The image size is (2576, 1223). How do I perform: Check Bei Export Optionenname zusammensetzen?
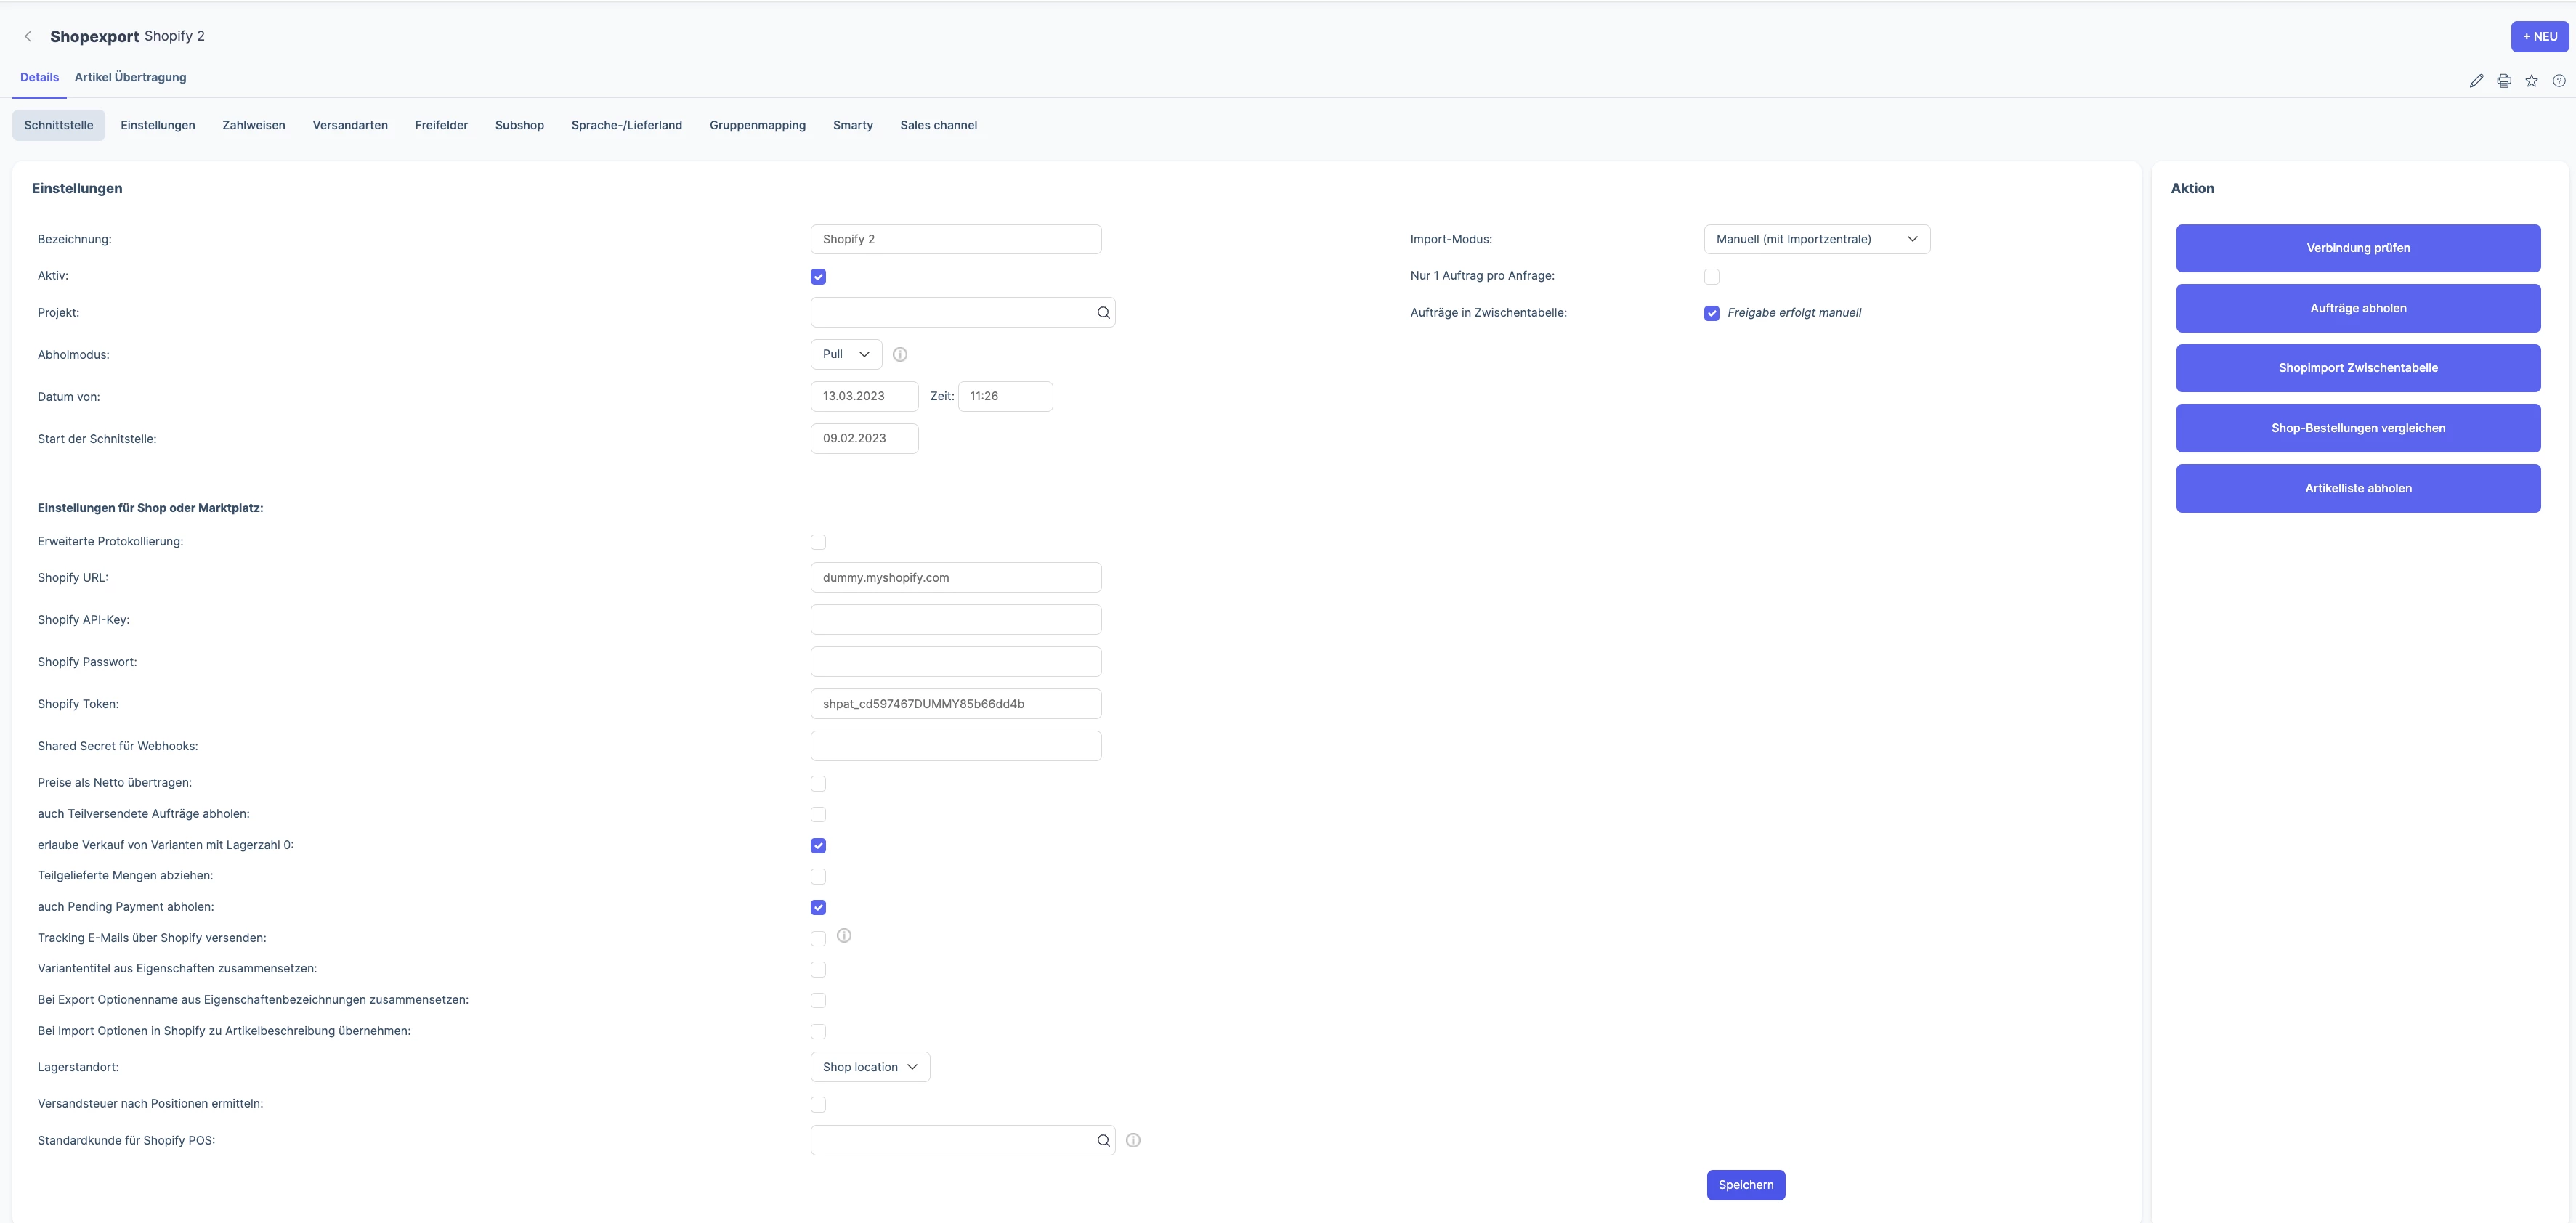[818, 1001]
